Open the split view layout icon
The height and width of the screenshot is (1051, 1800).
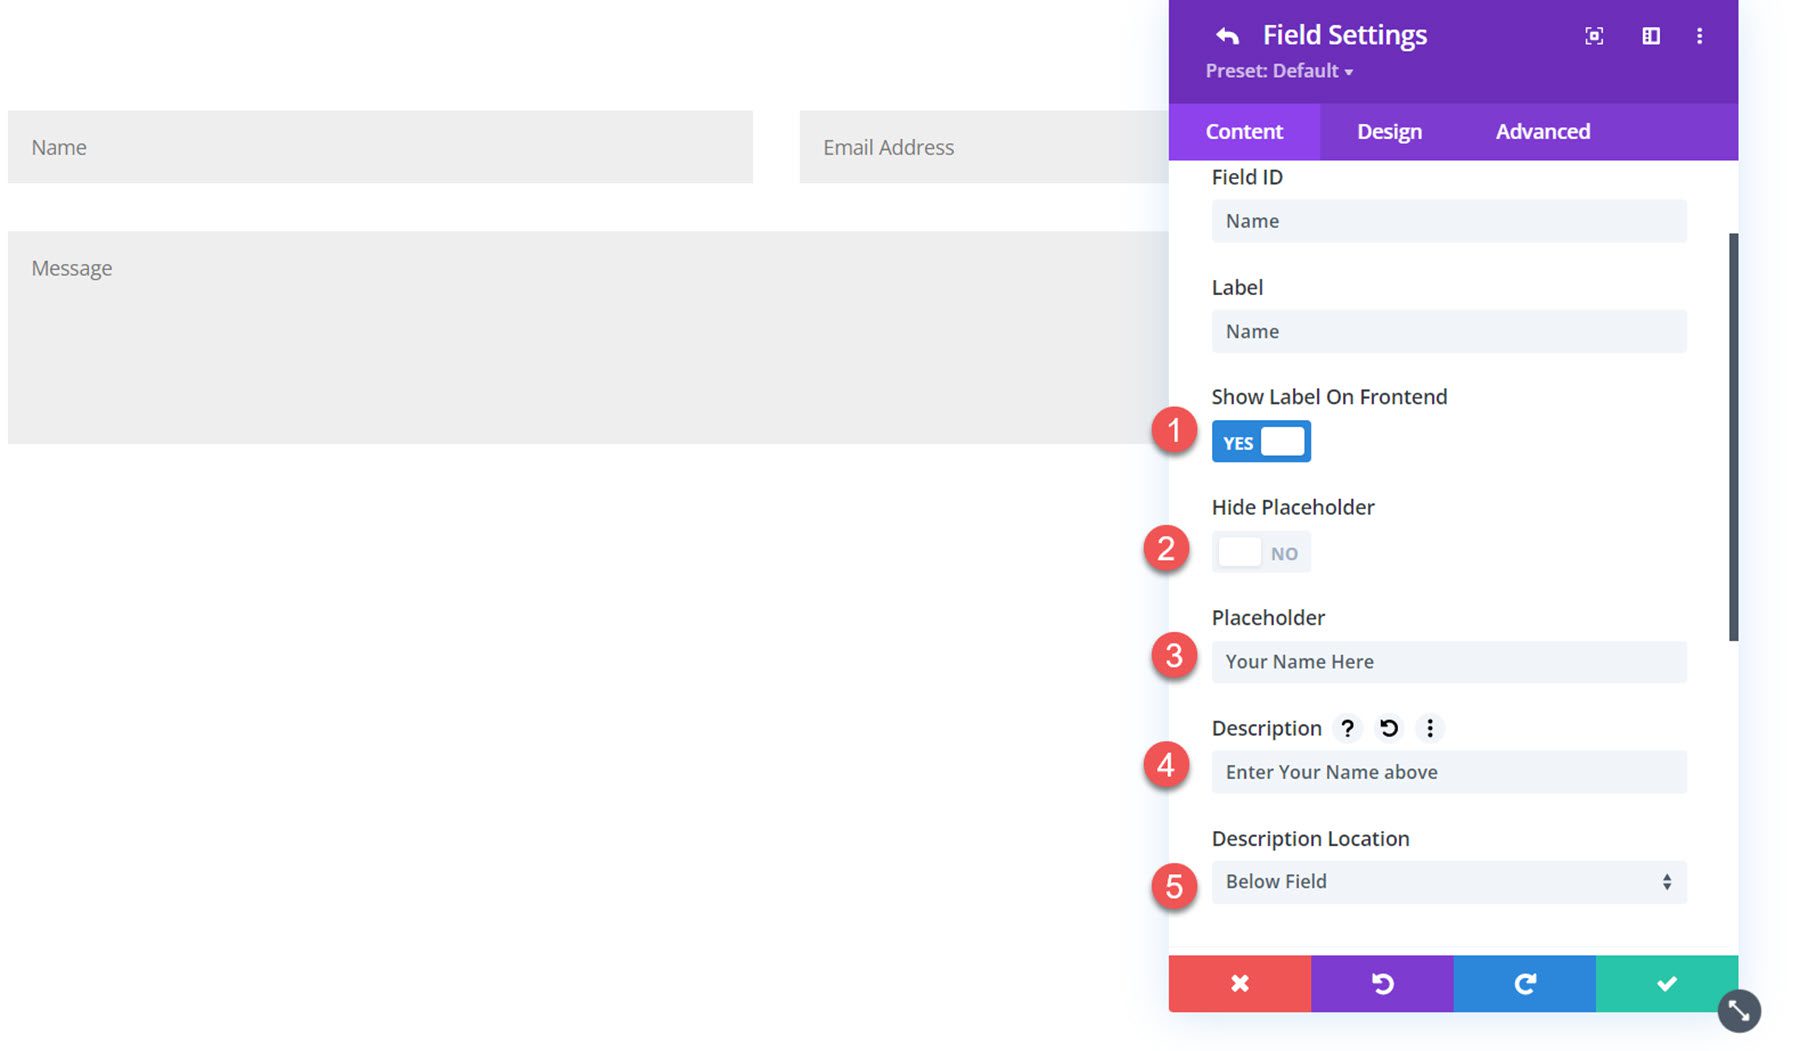1650,35
